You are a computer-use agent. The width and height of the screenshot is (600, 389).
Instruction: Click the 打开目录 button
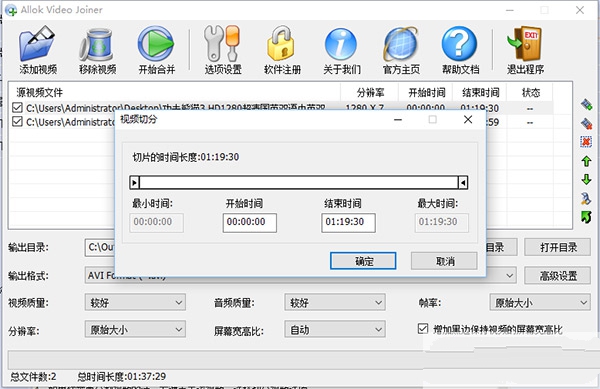(x=558, y=247)
